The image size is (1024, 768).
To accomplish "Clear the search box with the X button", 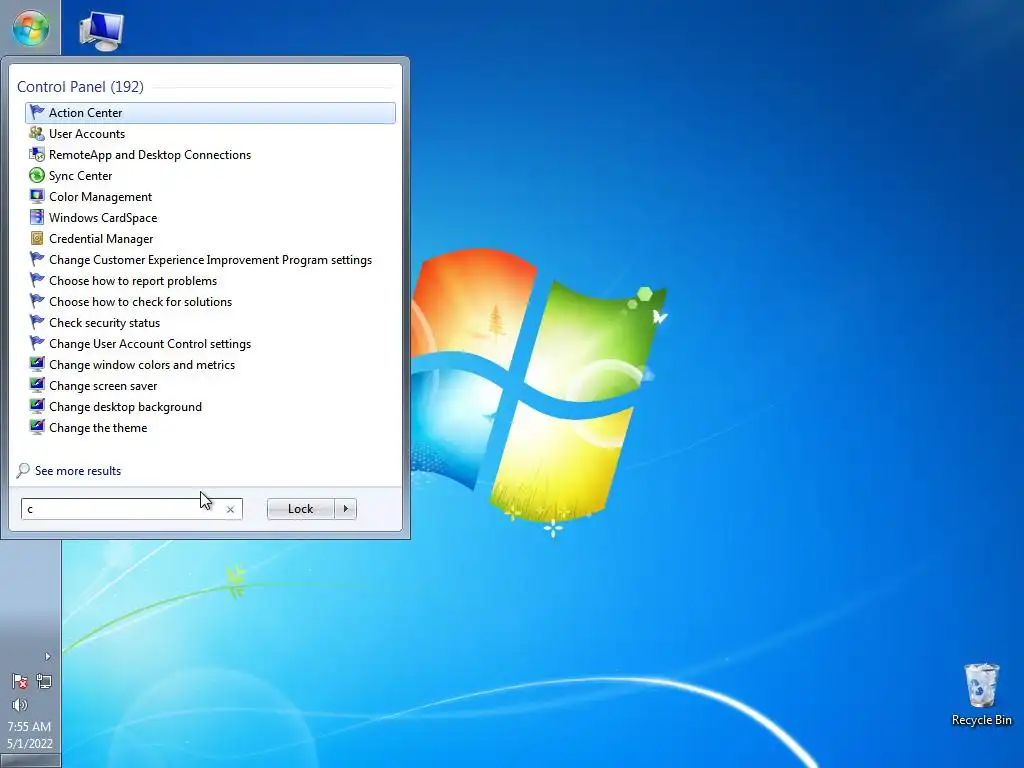I will [230, 509].
